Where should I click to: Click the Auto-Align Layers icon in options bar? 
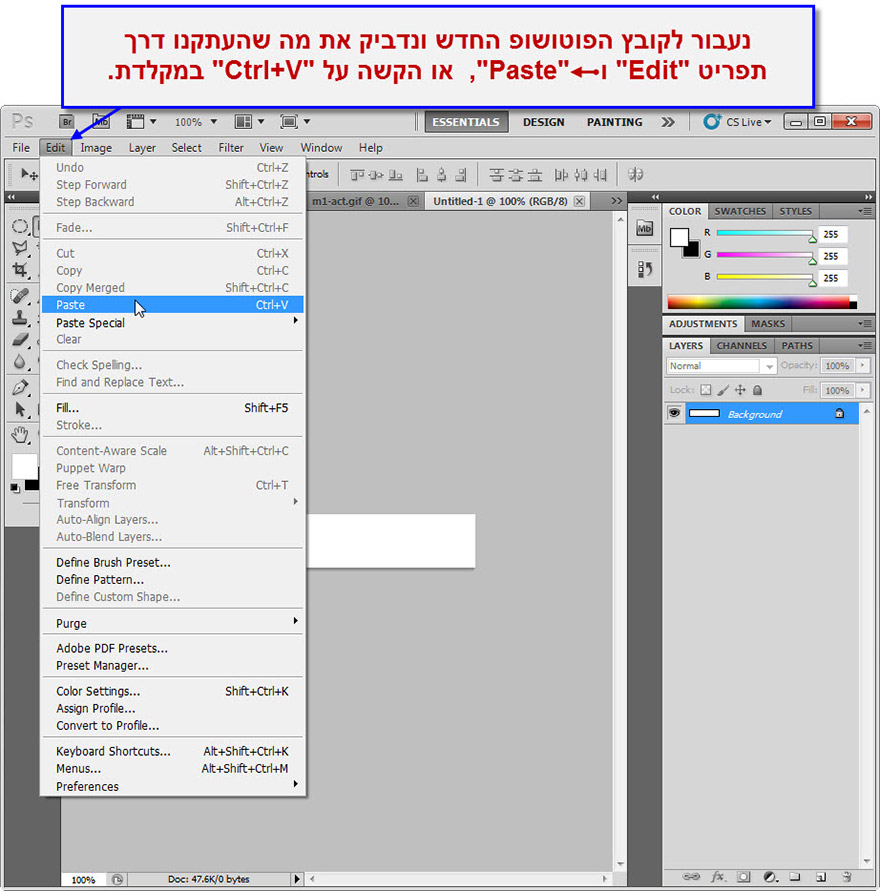pos(635,174)
